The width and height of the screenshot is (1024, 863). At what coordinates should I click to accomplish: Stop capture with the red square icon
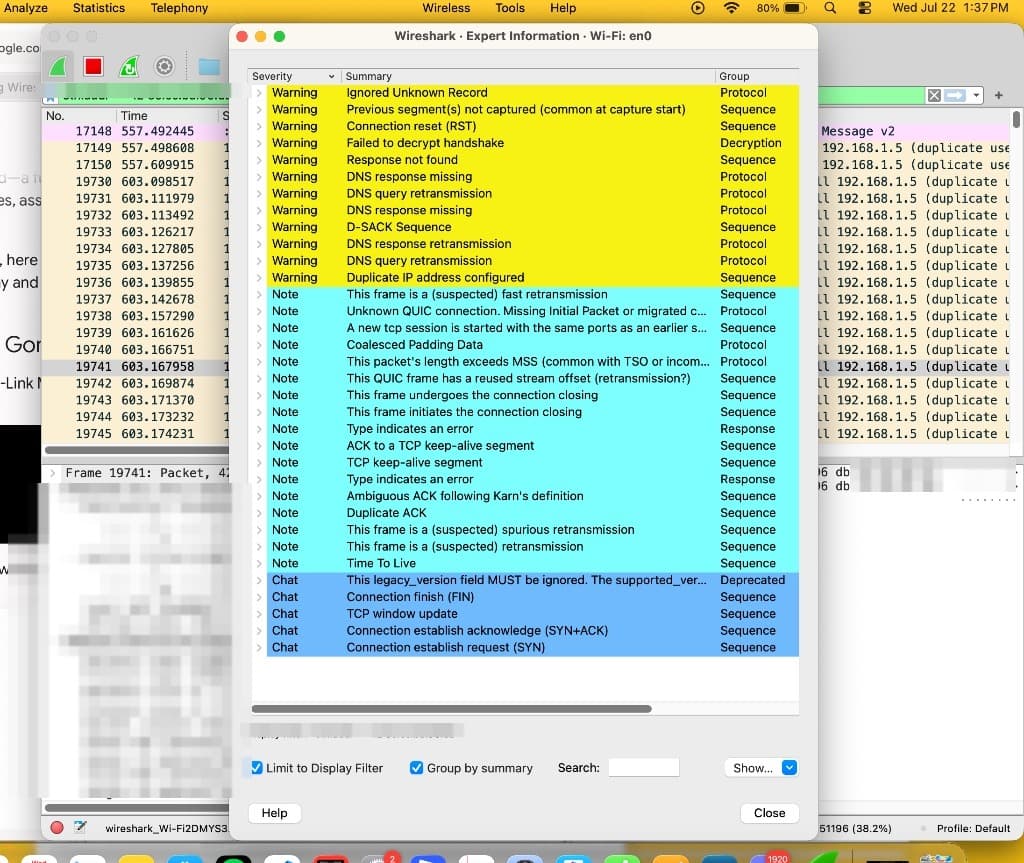[x=93, y=66]
